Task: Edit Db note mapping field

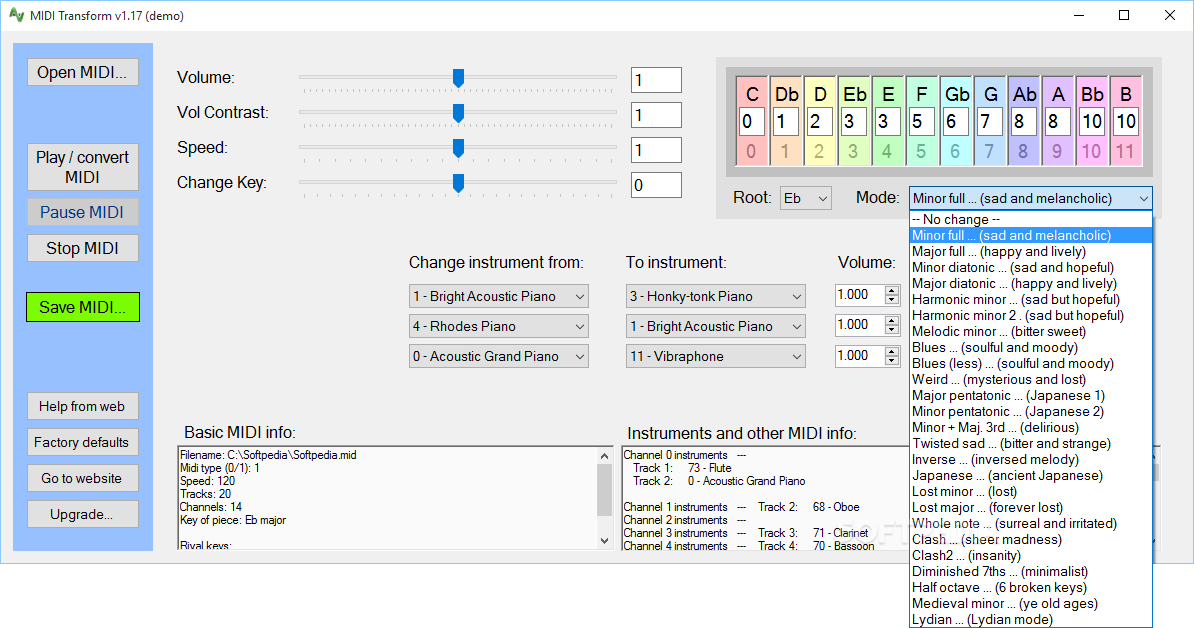Action: (x=786, y=122)
